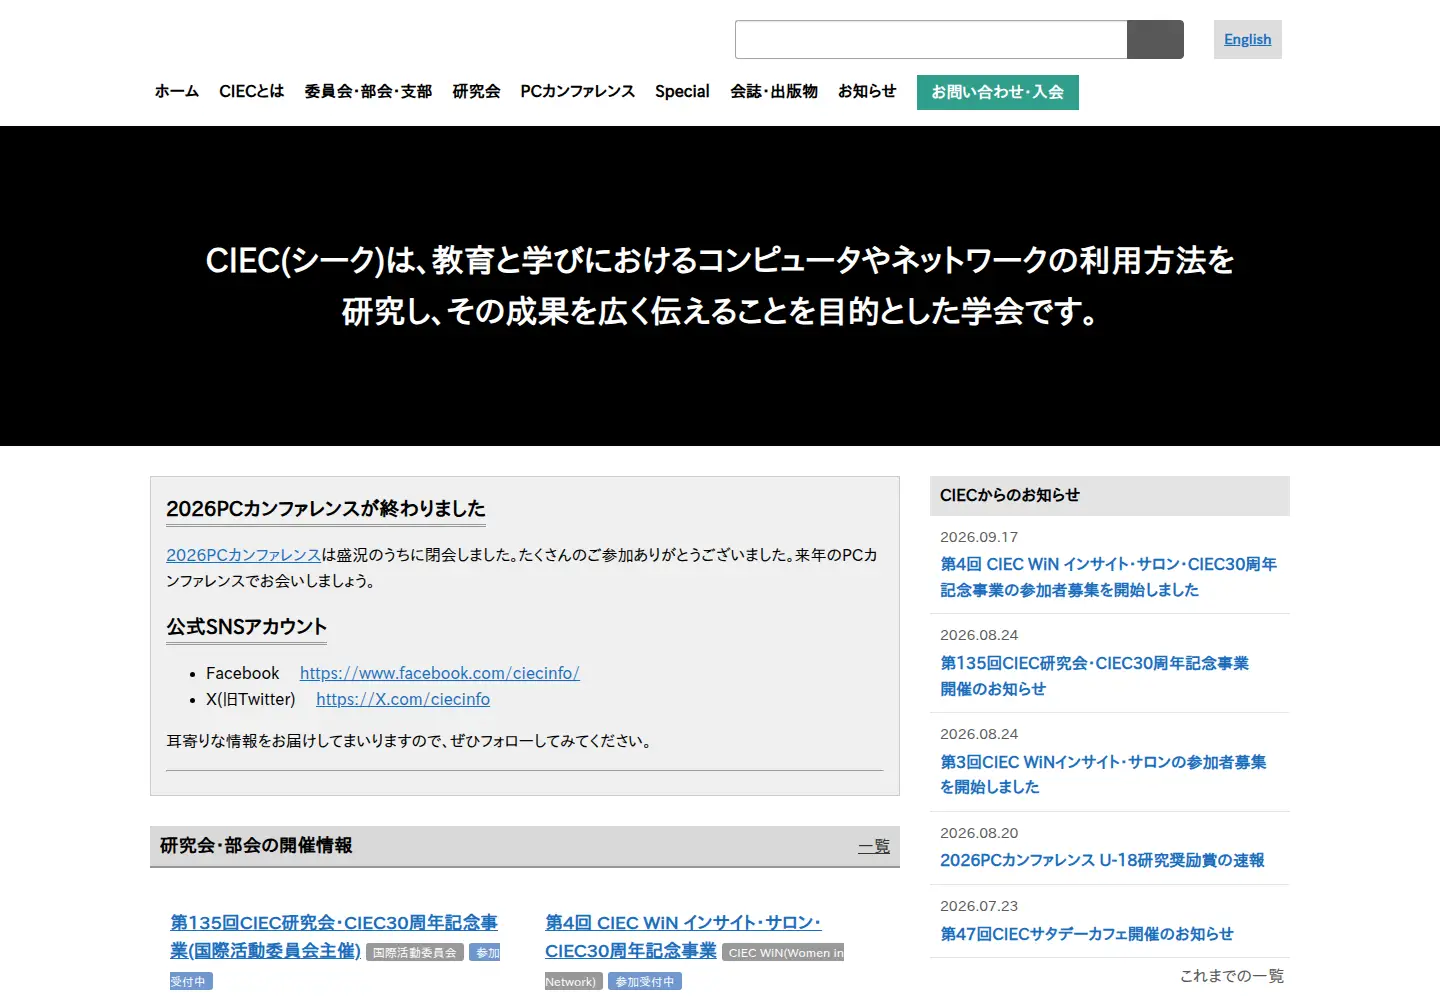
Task: Click the search text input field
Action: 931,40
